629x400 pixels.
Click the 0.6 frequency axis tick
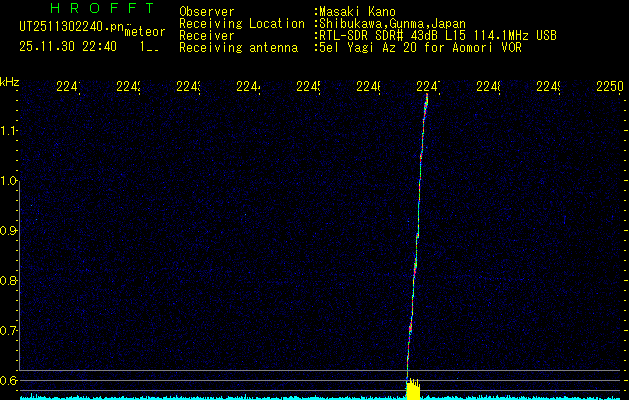(9, 380)
